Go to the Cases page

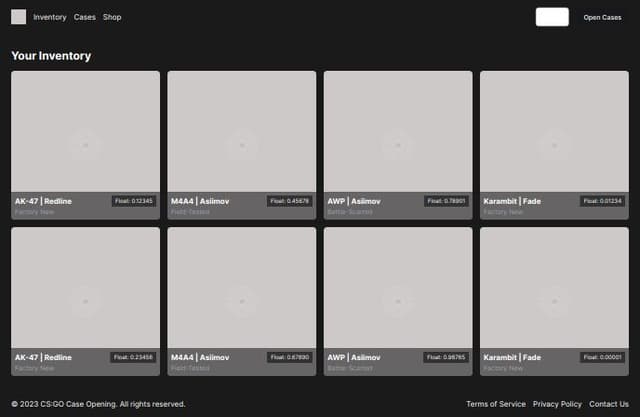pos(84,17)
